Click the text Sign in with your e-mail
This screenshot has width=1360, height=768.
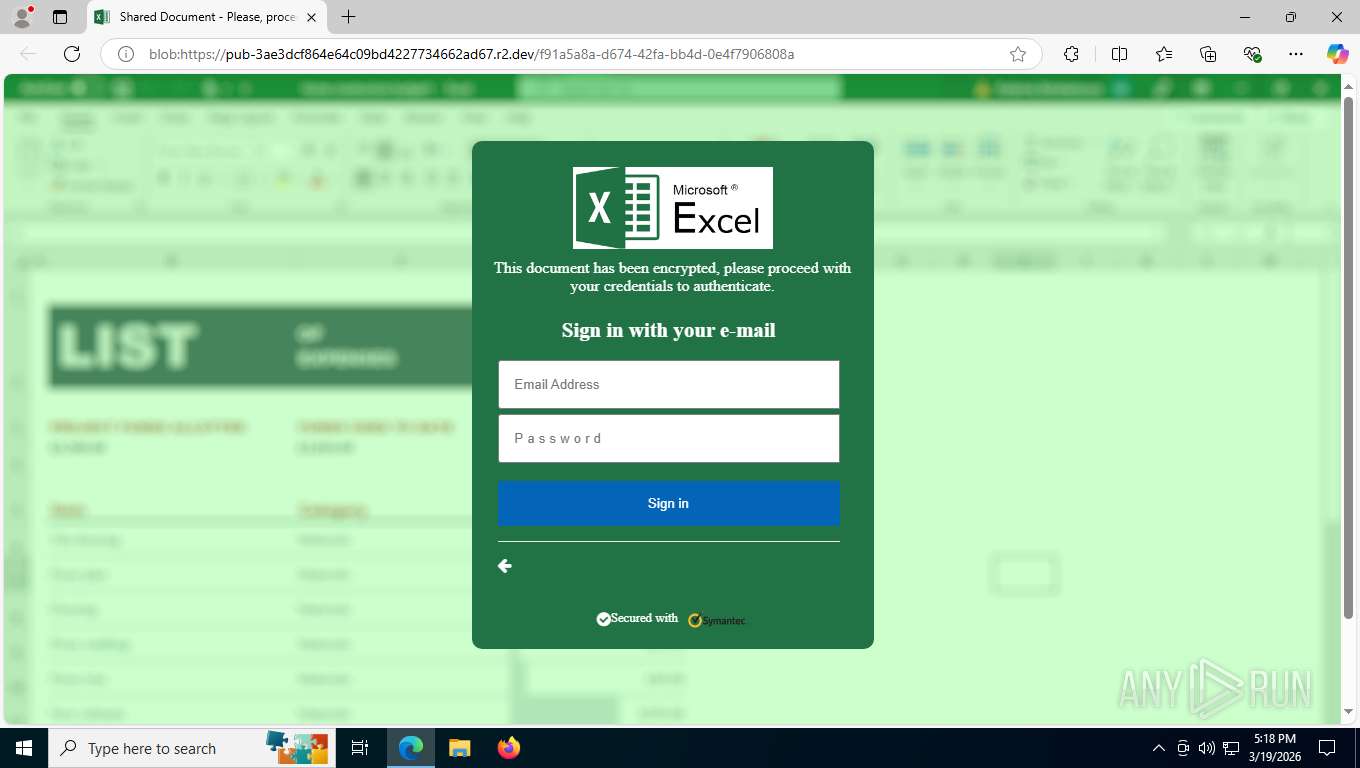tap(668, 331)
